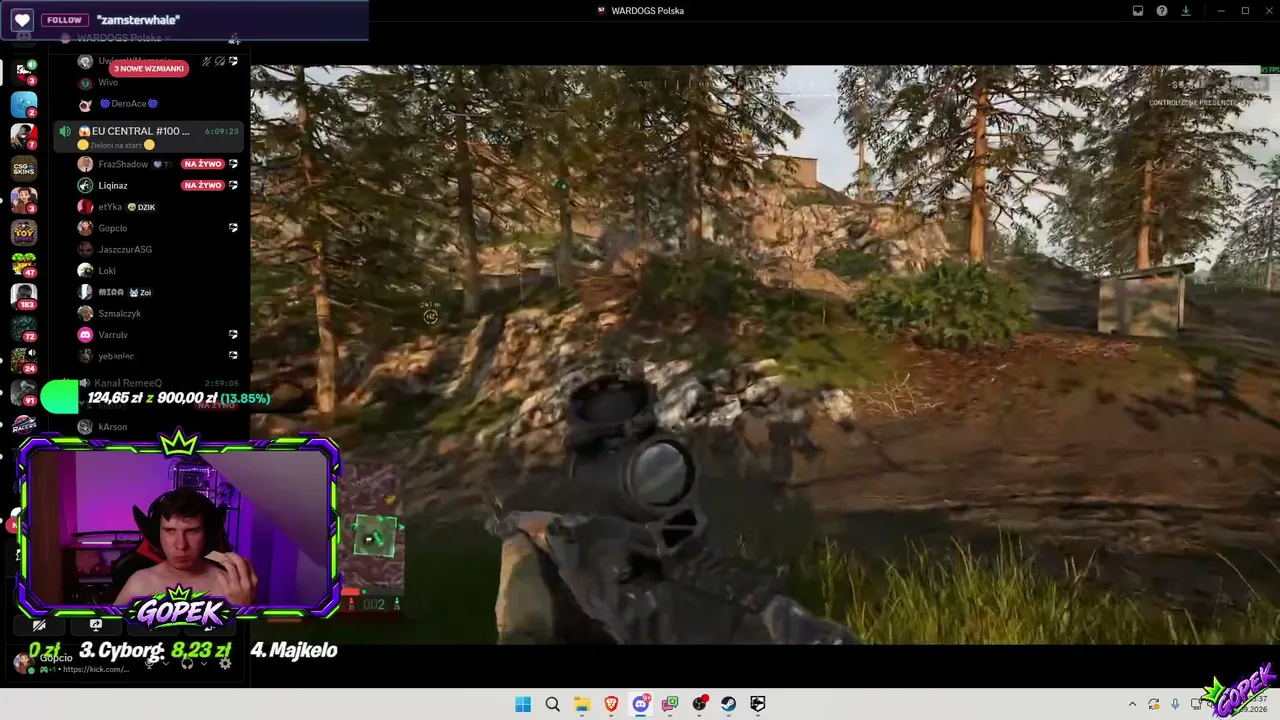This screenshot has width=1280, height=720.
Task: Open the server icon with badge 24
Action: [x=24, y=360]
